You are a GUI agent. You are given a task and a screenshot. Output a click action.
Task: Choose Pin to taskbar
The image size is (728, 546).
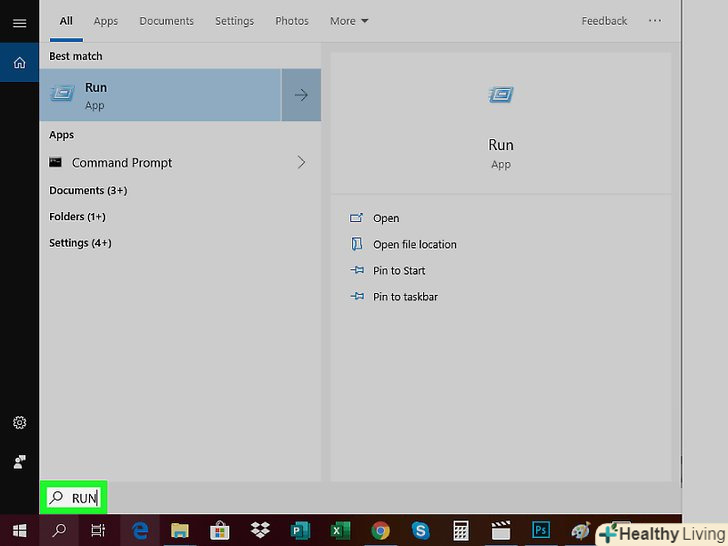[x=405, y=296]
